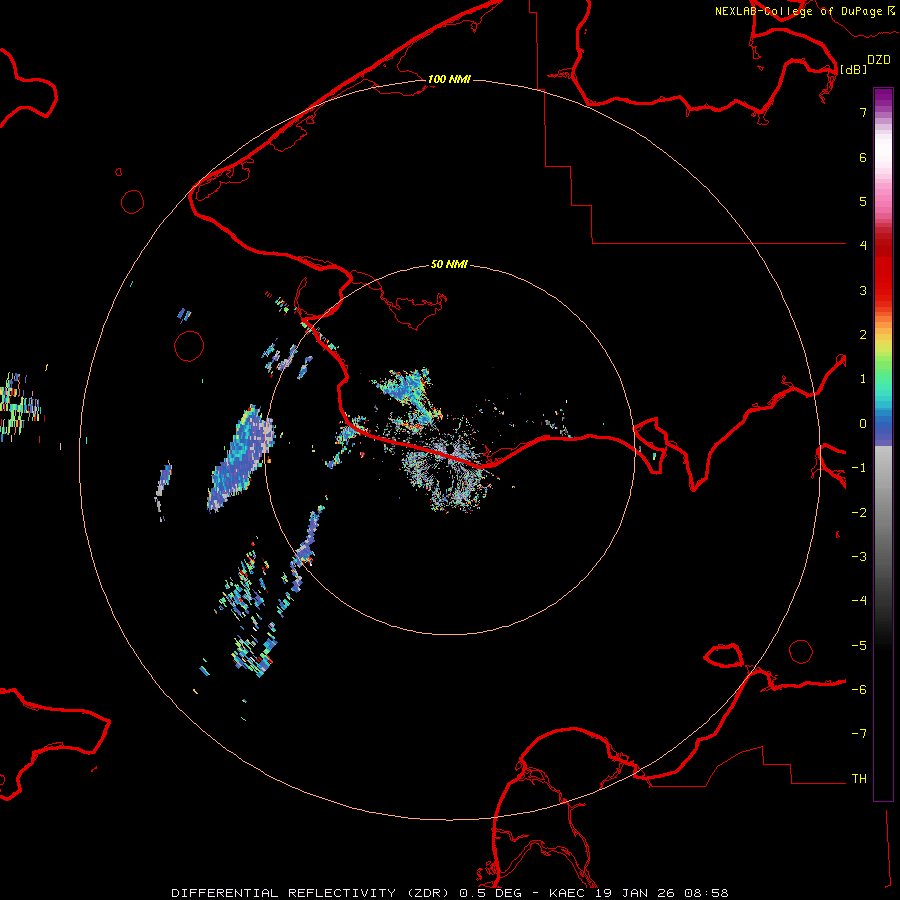Click the -3 value on the color scale
900x900 pixels.
coord(859,556)
